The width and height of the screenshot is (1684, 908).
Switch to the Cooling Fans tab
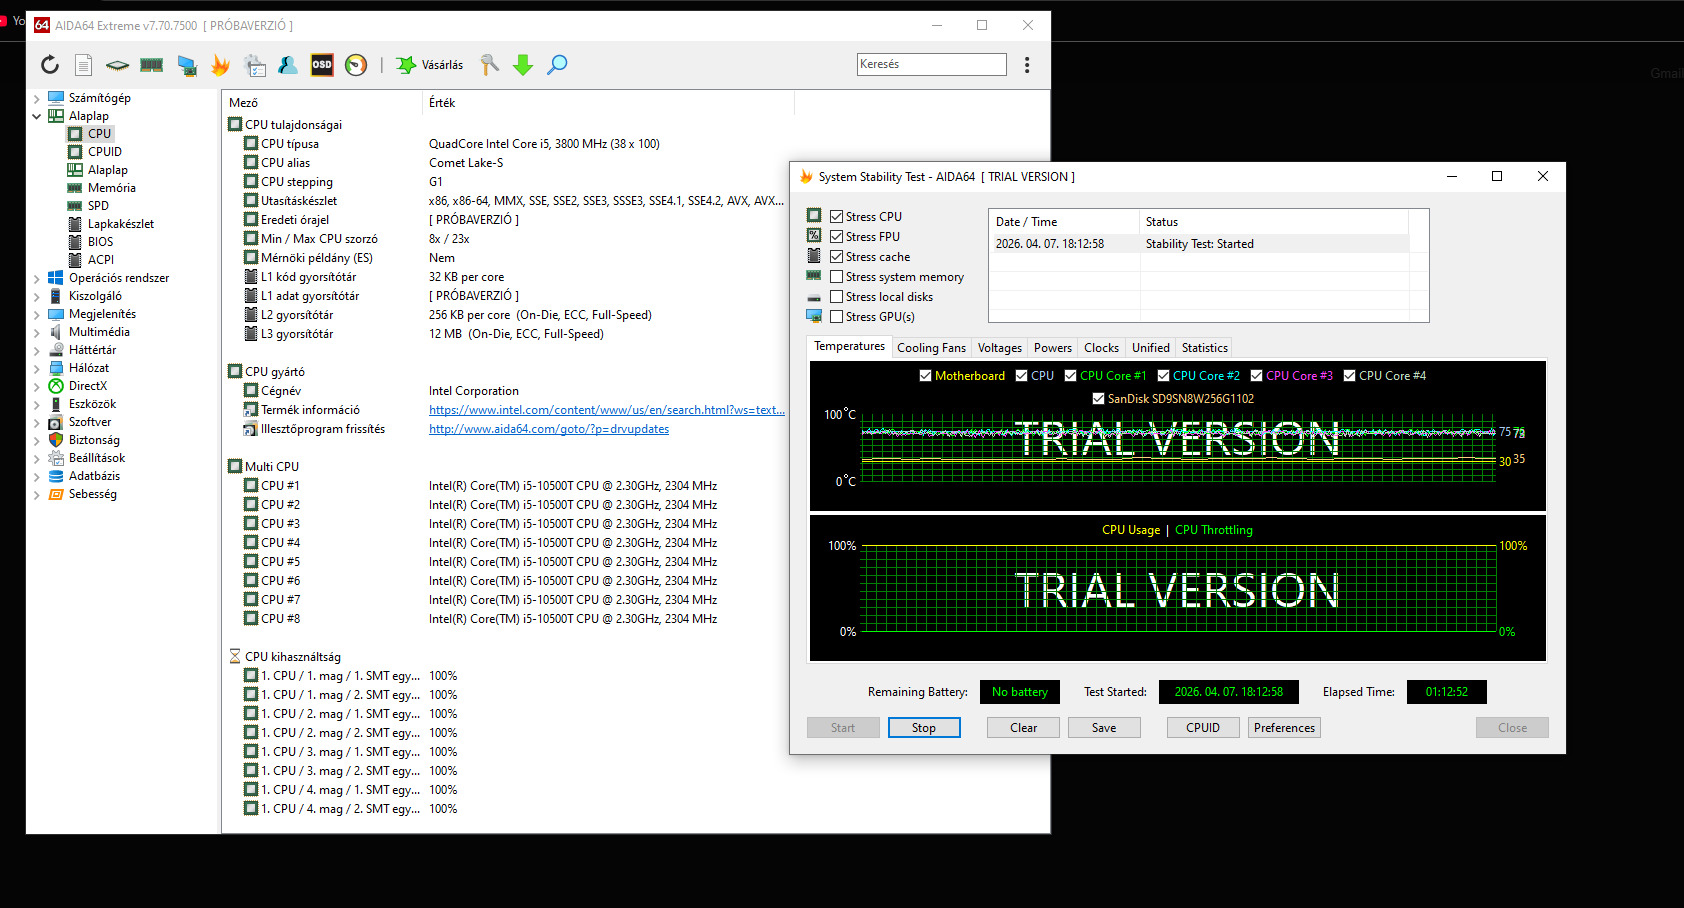click(931, 348)
